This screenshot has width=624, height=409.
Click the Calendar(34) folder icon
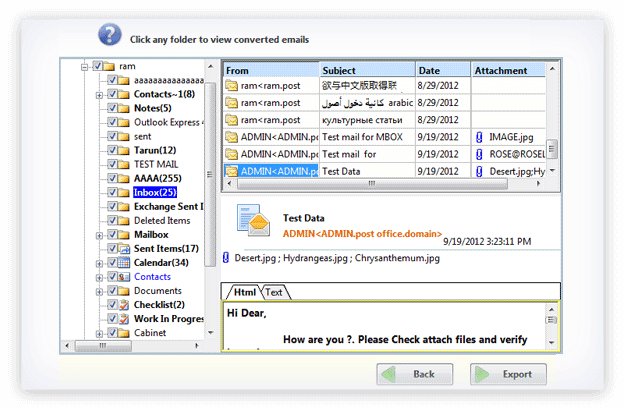[124, 263]
